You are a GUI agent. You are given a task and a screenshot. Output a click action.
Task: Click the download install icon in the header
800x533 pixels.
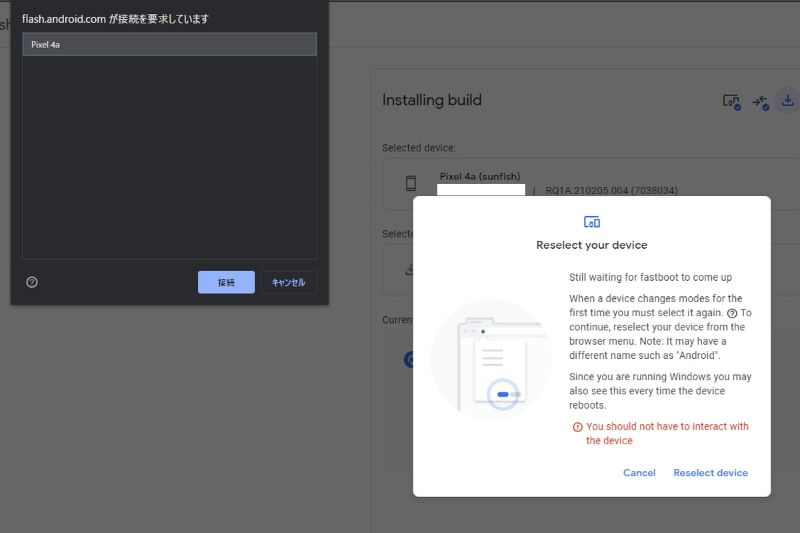(787, 100)
